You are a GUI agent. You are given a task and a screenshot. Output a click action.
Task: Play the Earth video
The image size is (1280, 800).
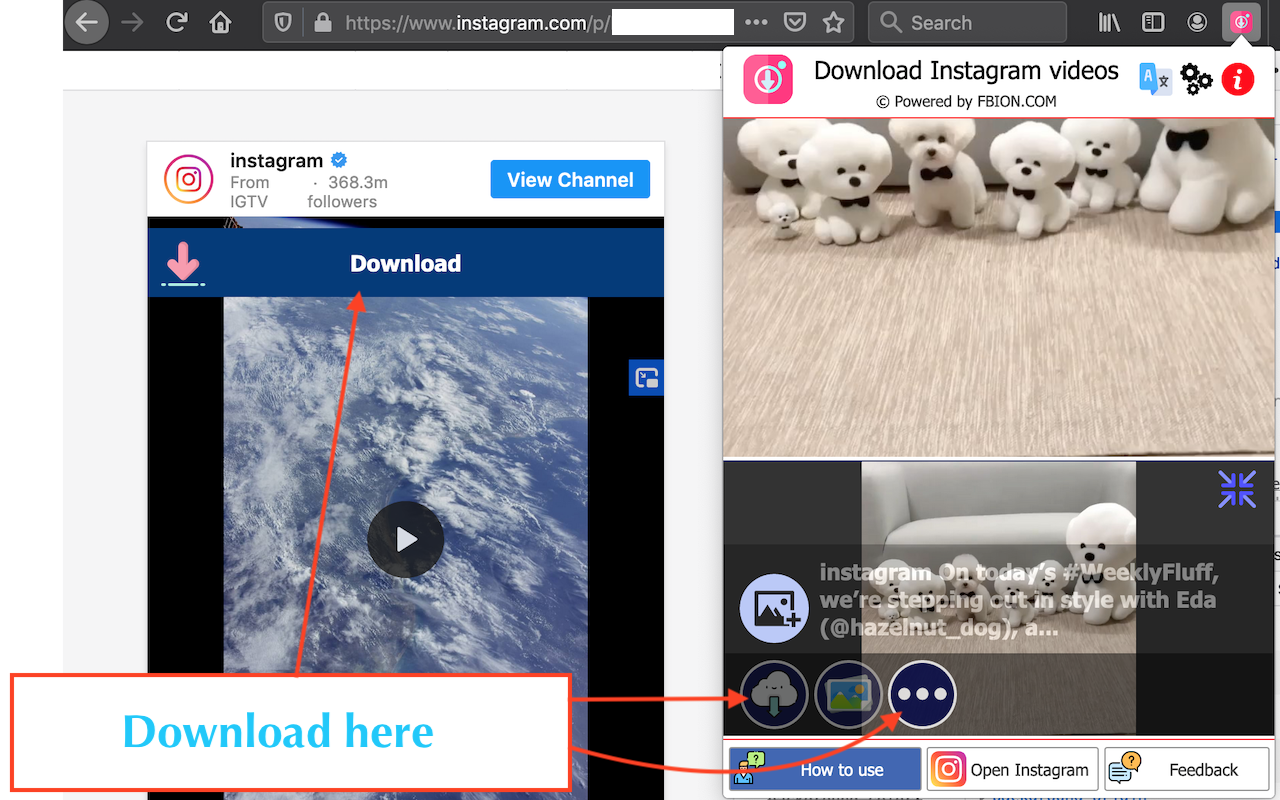click(406, 540)
